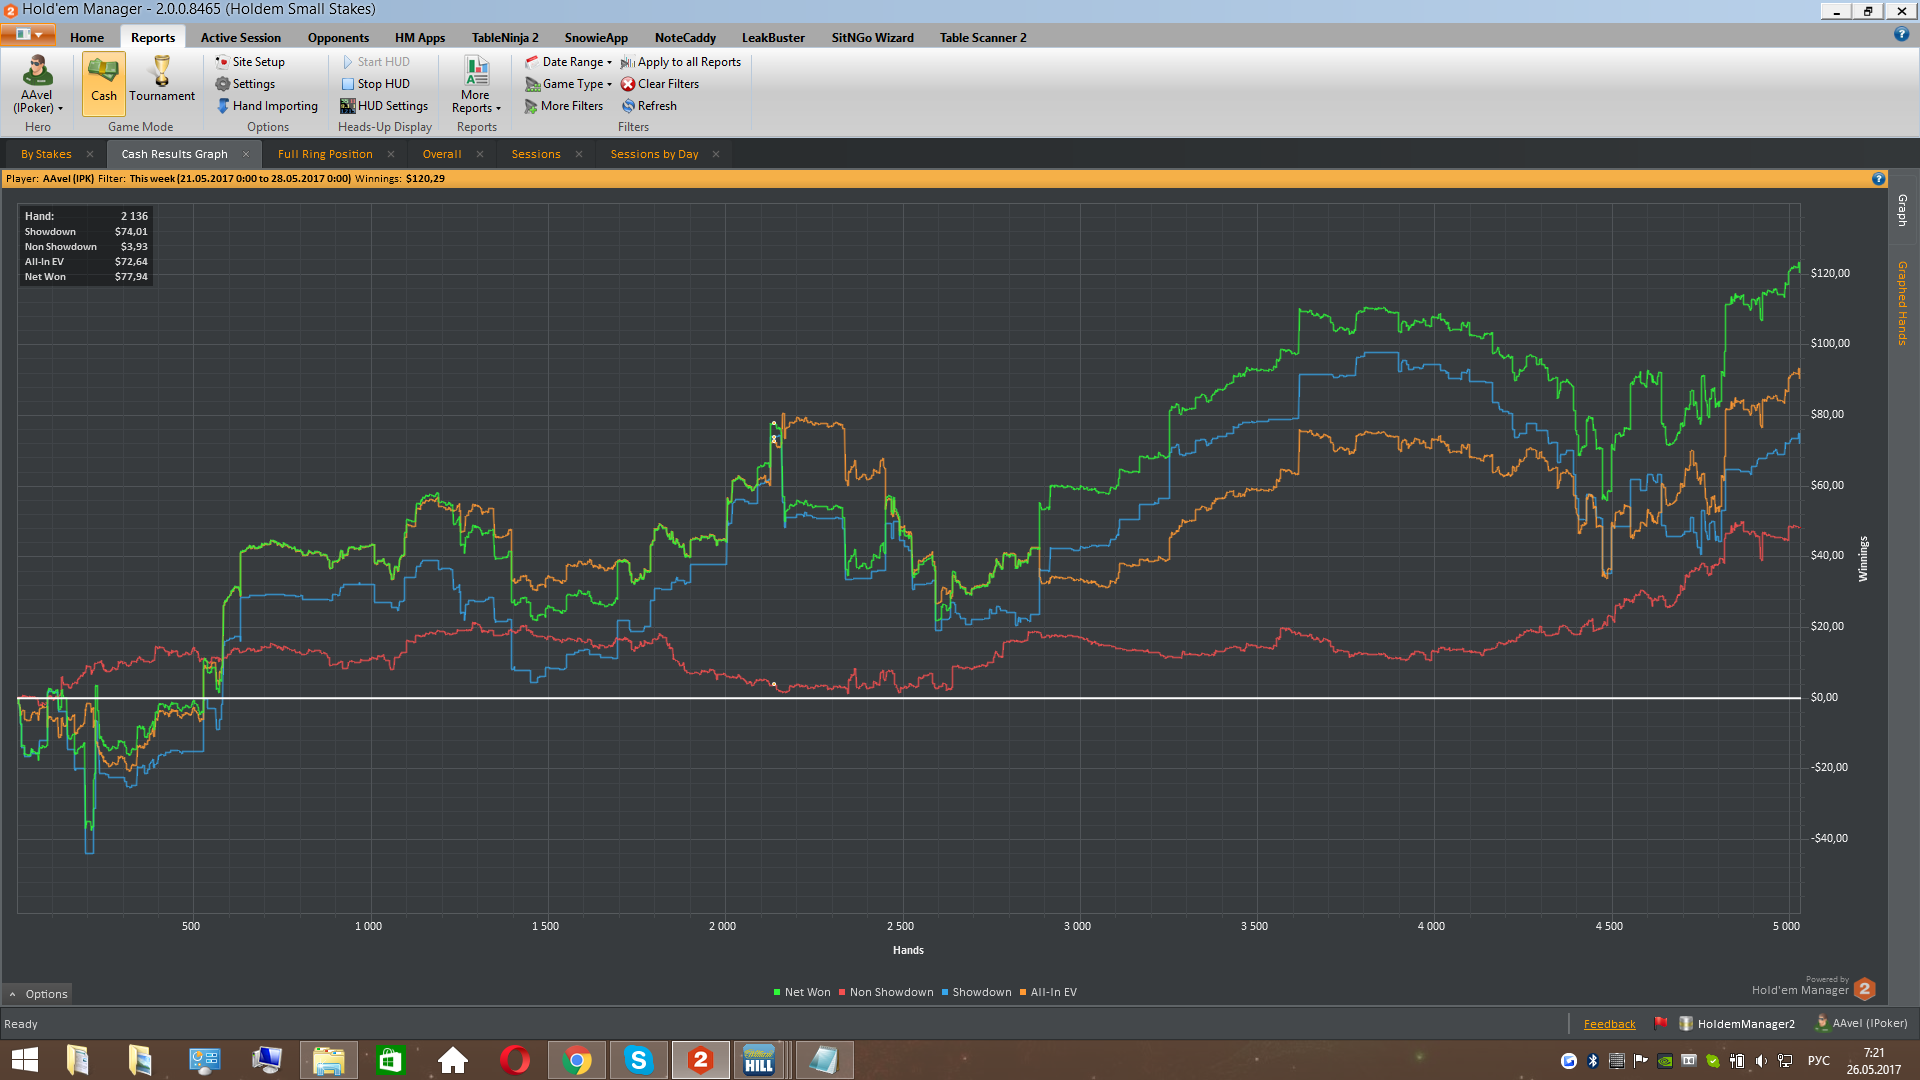Click the Feedback link

pos(1609,1024)
